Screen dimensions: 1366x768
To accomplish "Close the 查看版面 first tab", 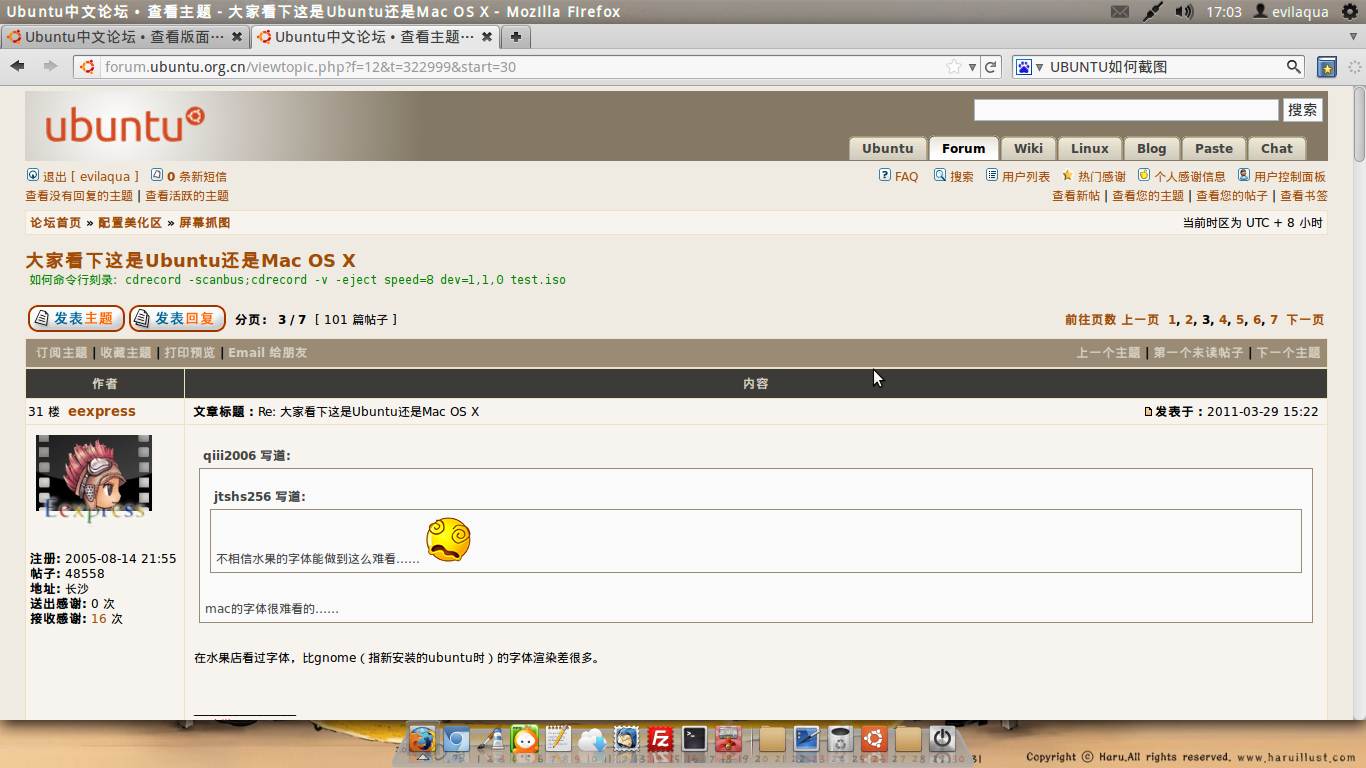I will pyautogui.click(x=237, y=37).
